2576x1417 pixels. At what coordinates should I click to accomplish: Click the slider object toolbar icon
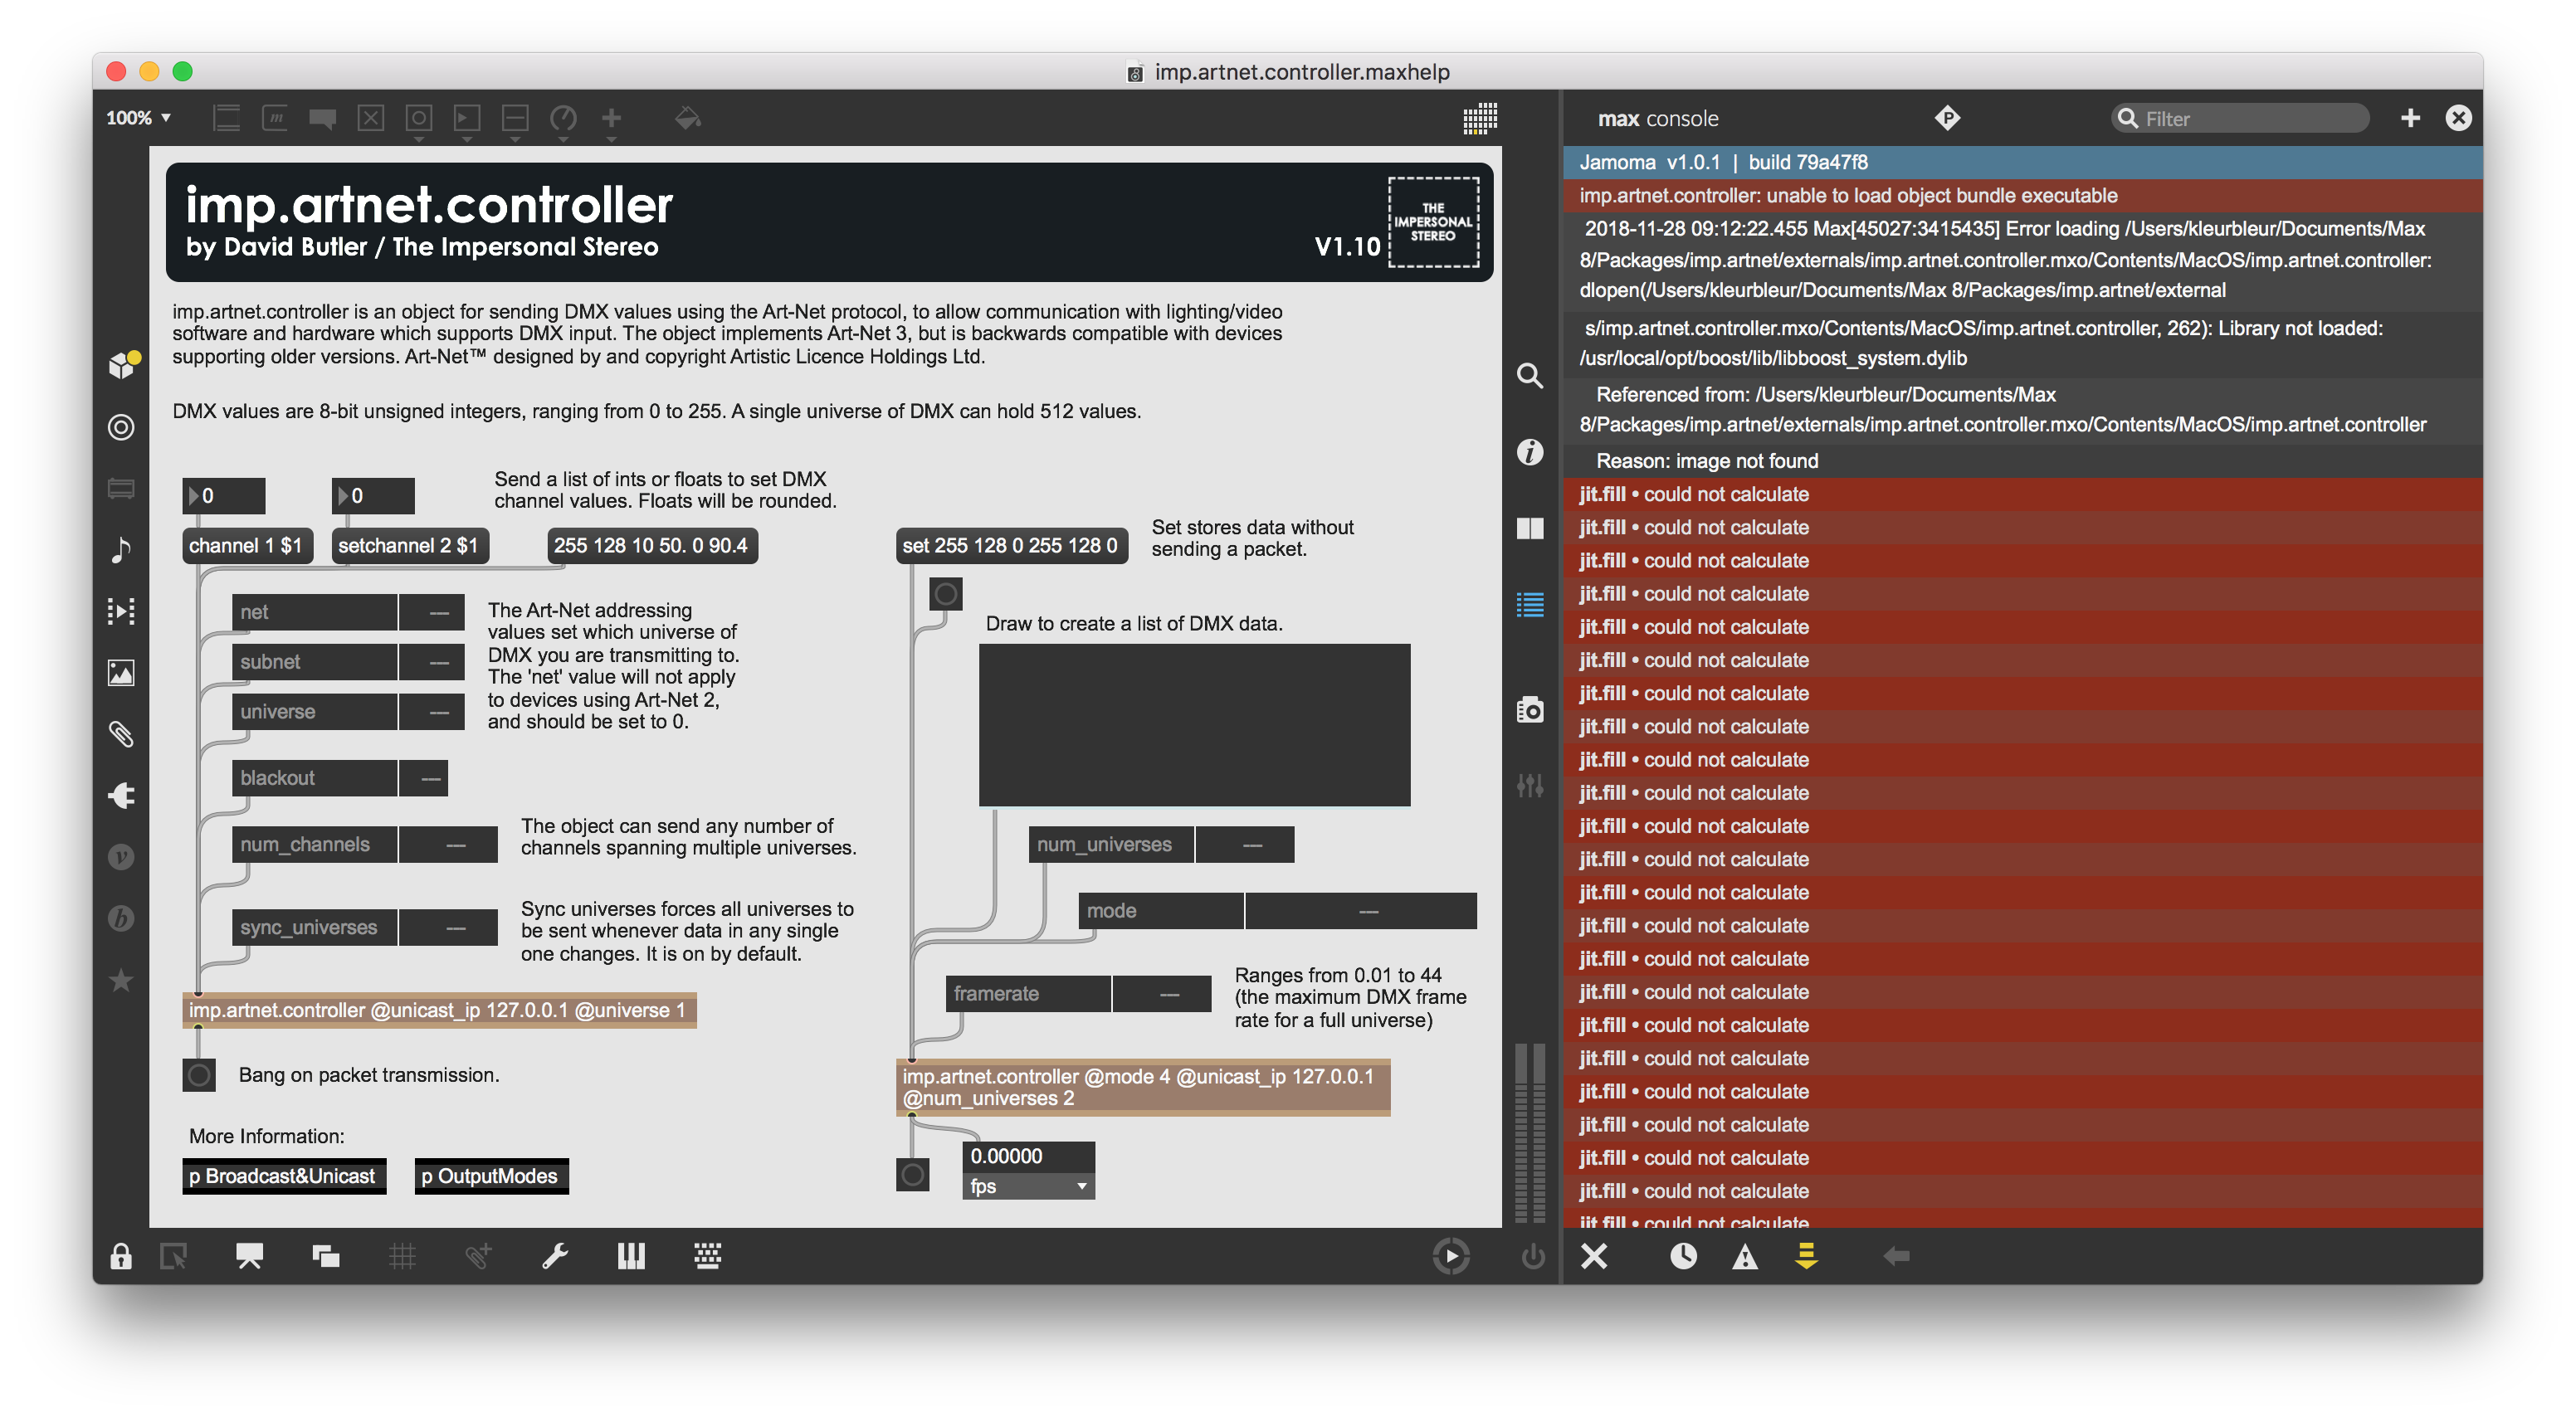[x=515, y=118]
